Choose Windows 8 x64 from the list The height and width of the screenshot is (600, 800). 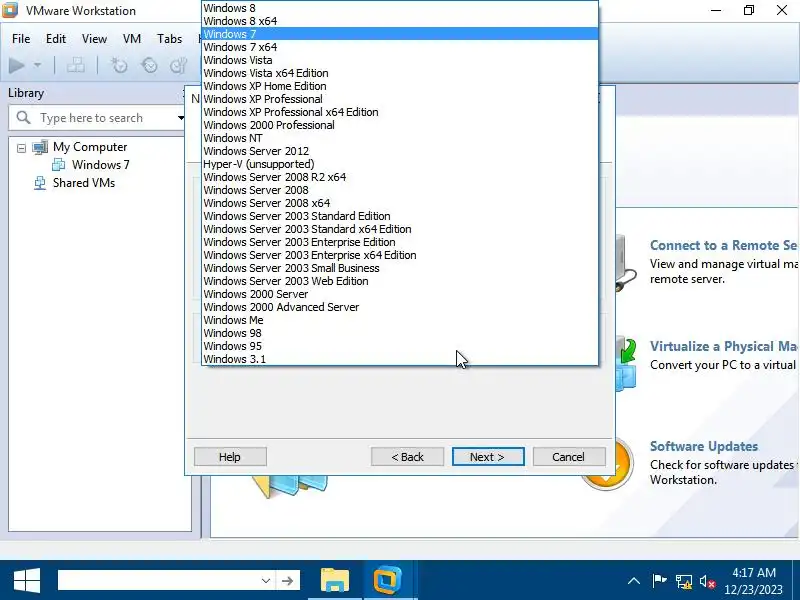pyautogui.click(x=400, y=21)
